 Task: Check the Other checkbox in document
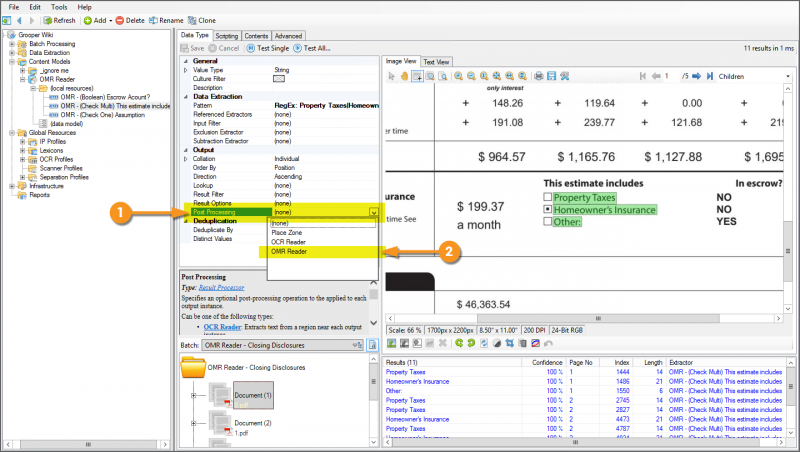pyautogui.click(x=547, y=221)
